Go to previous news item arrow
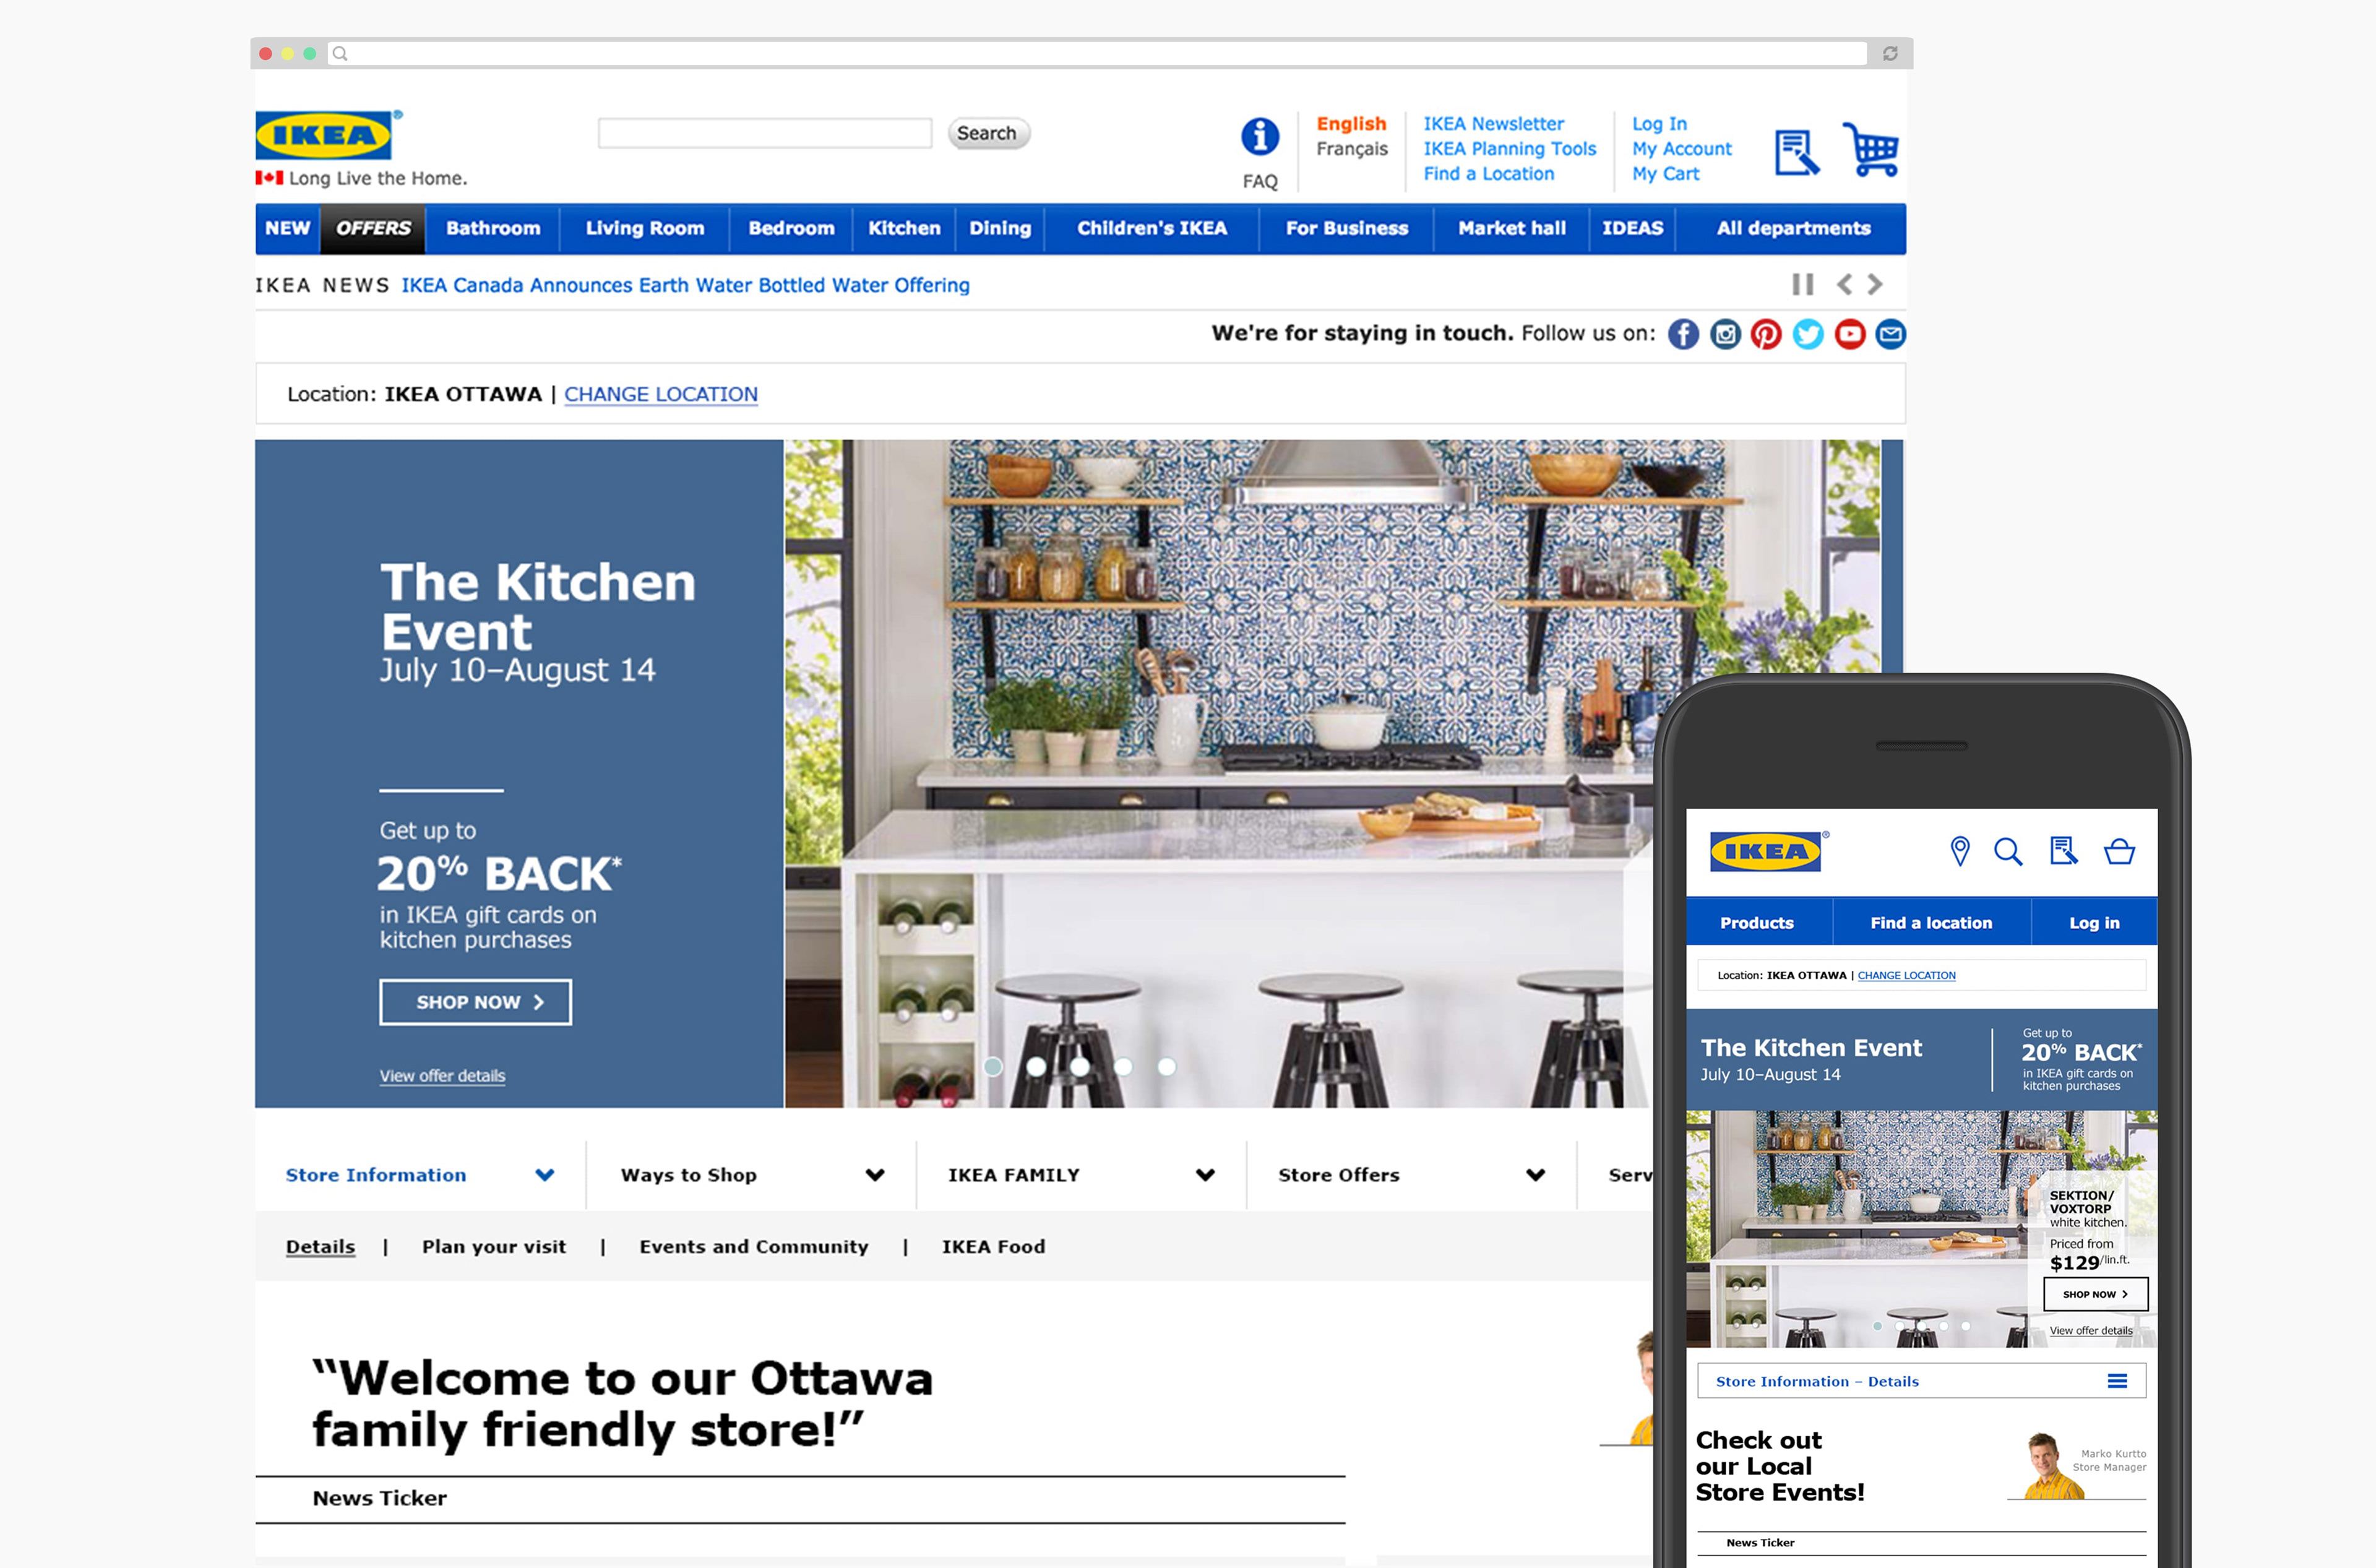 (x=1844, y=285)
